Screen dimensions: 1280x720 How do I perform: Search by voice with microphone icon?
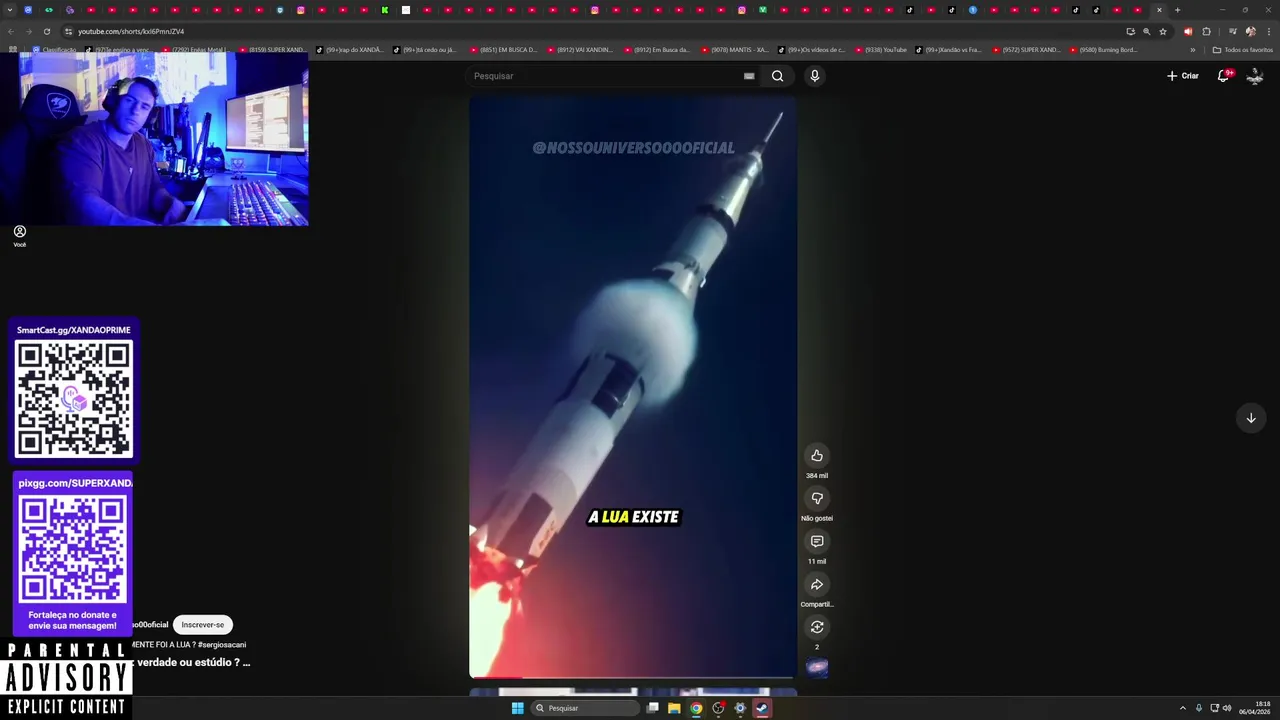(815, 76)
